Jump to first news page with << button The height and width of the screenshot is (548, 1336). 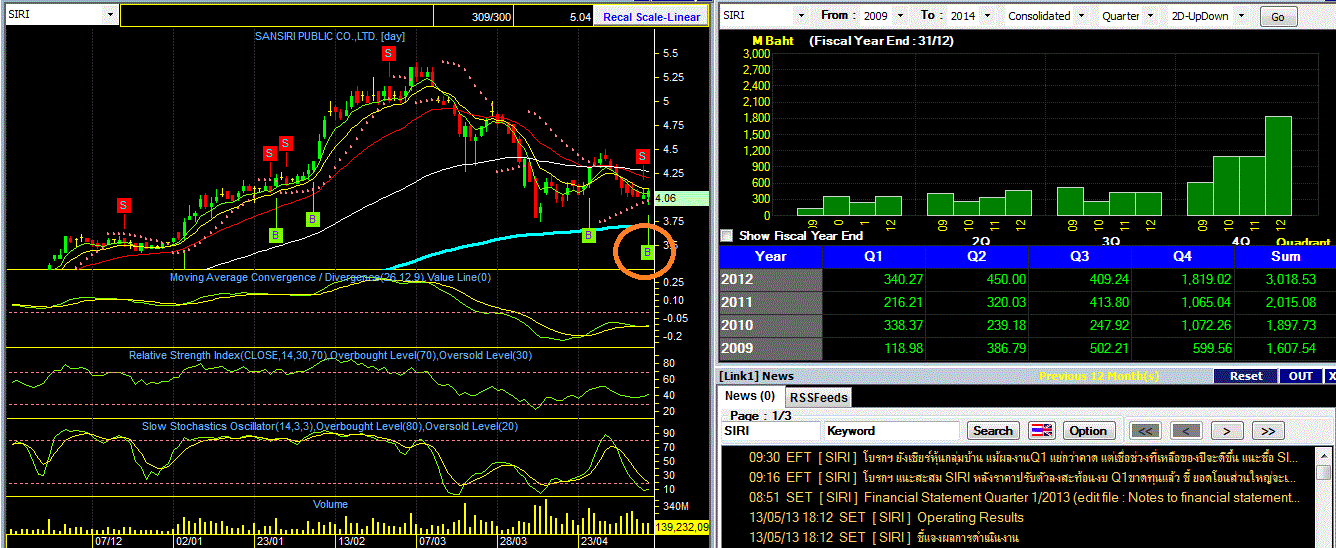[1146, 431]
